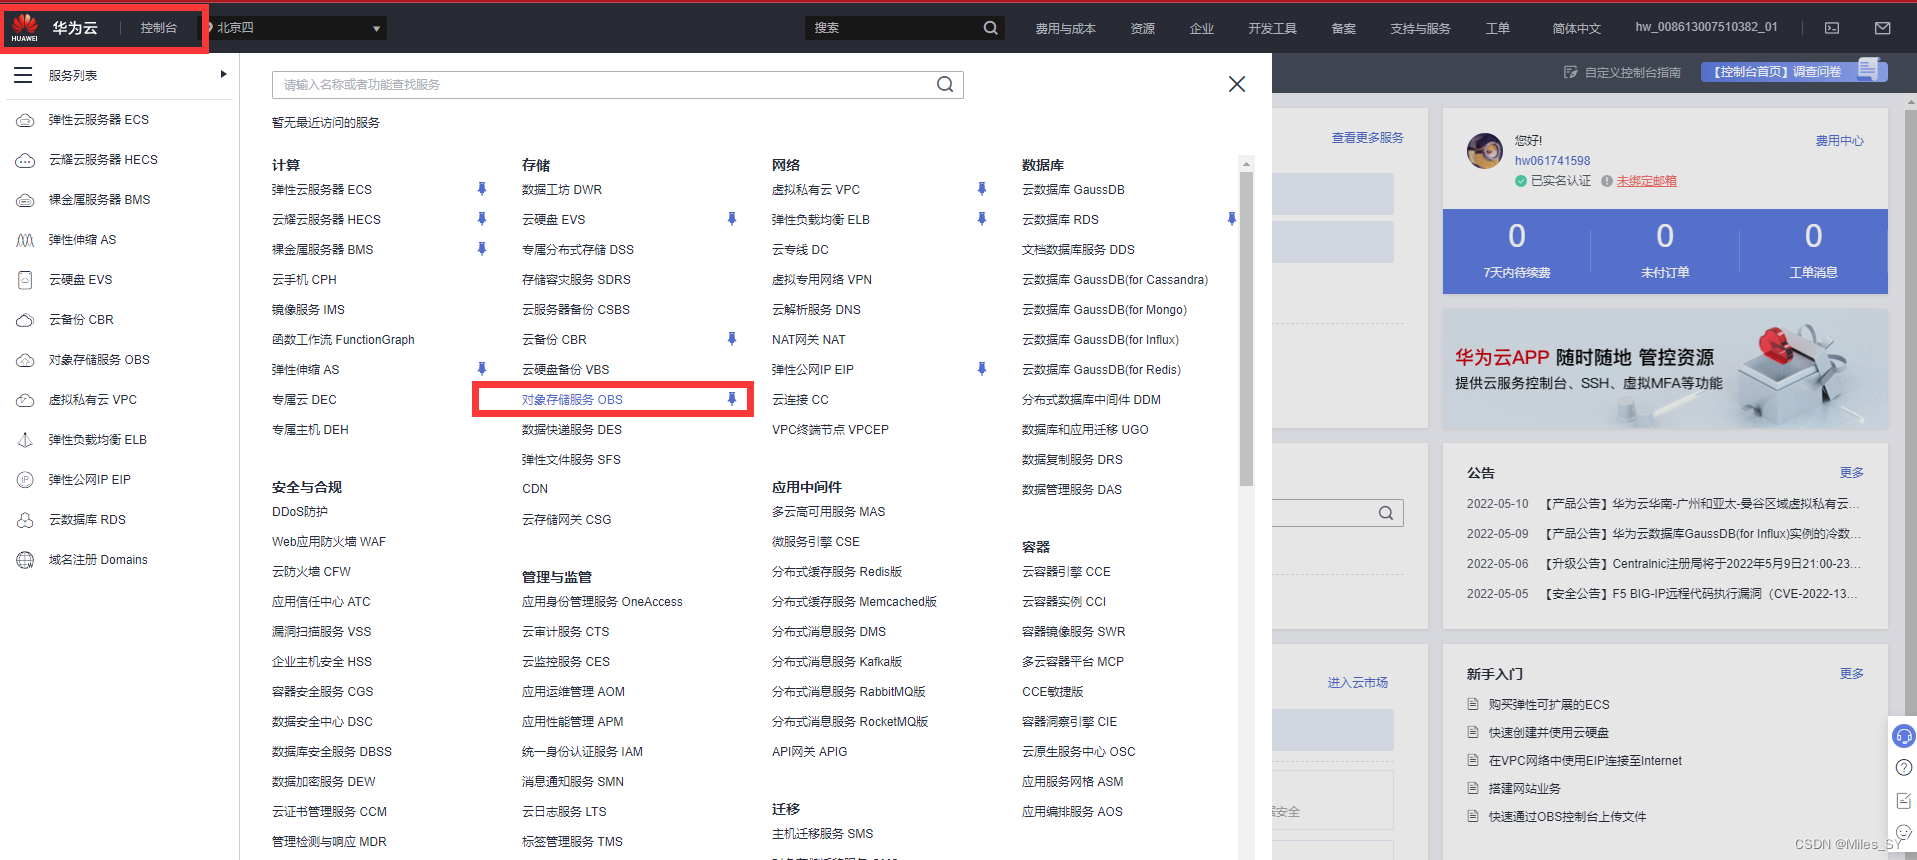Click the ECS cloud server sidebar icon

coord(25,120)
